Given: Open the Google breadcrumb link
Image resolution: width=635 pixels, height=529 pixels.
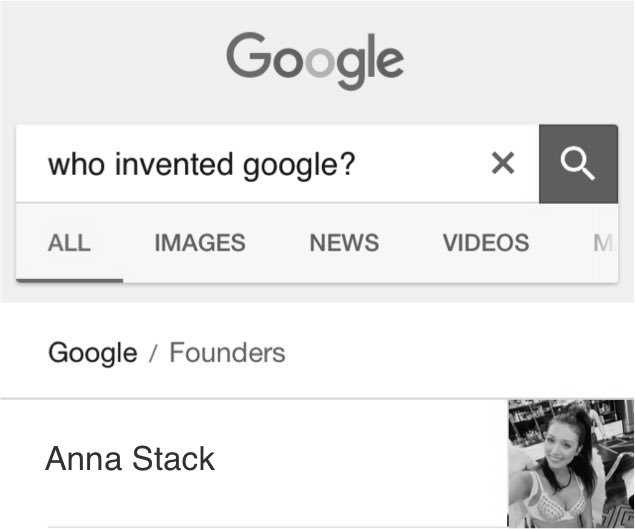Looking at the screenshot, I should tap(93, 353).
